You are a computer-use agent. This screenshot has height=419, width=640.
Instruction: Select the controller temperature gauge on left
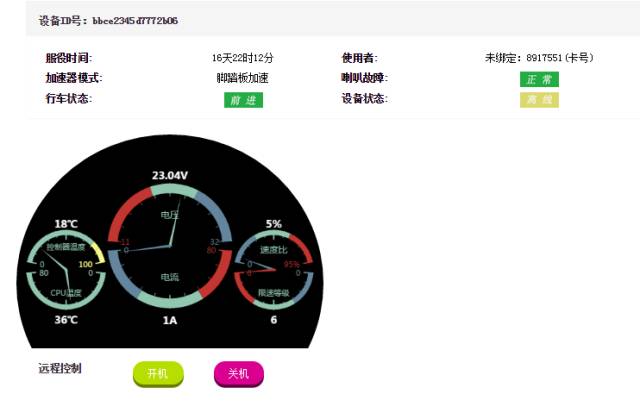pyautogui.click(x=65, y=268)
